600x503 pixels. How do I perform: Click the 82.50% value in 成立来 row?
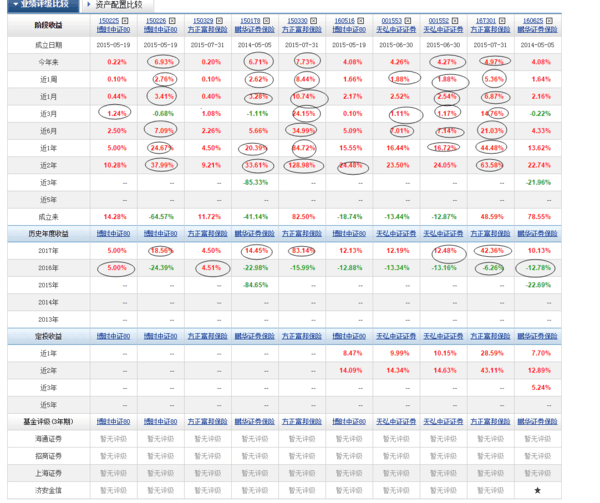(x=304, y=217)
